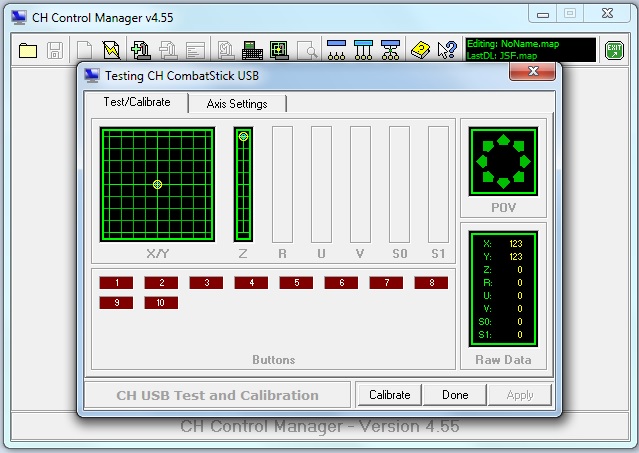Close the CH Control Manager main window

coord(607,14)
